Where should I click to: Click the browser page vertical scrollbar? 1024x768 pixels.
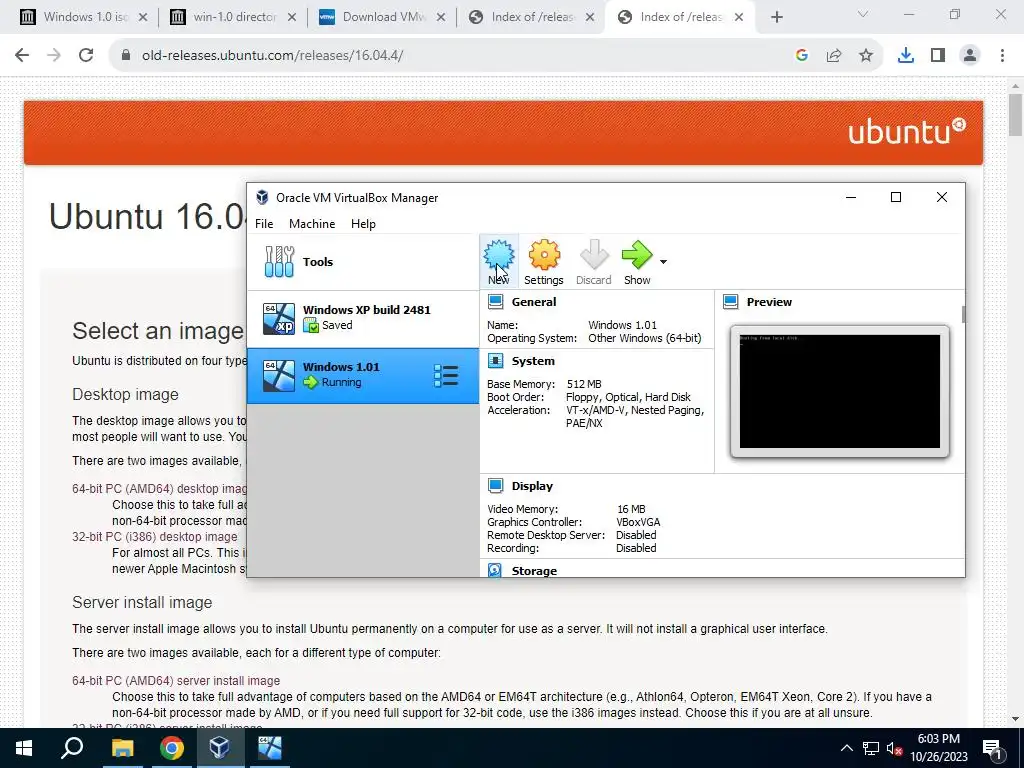1016,115
